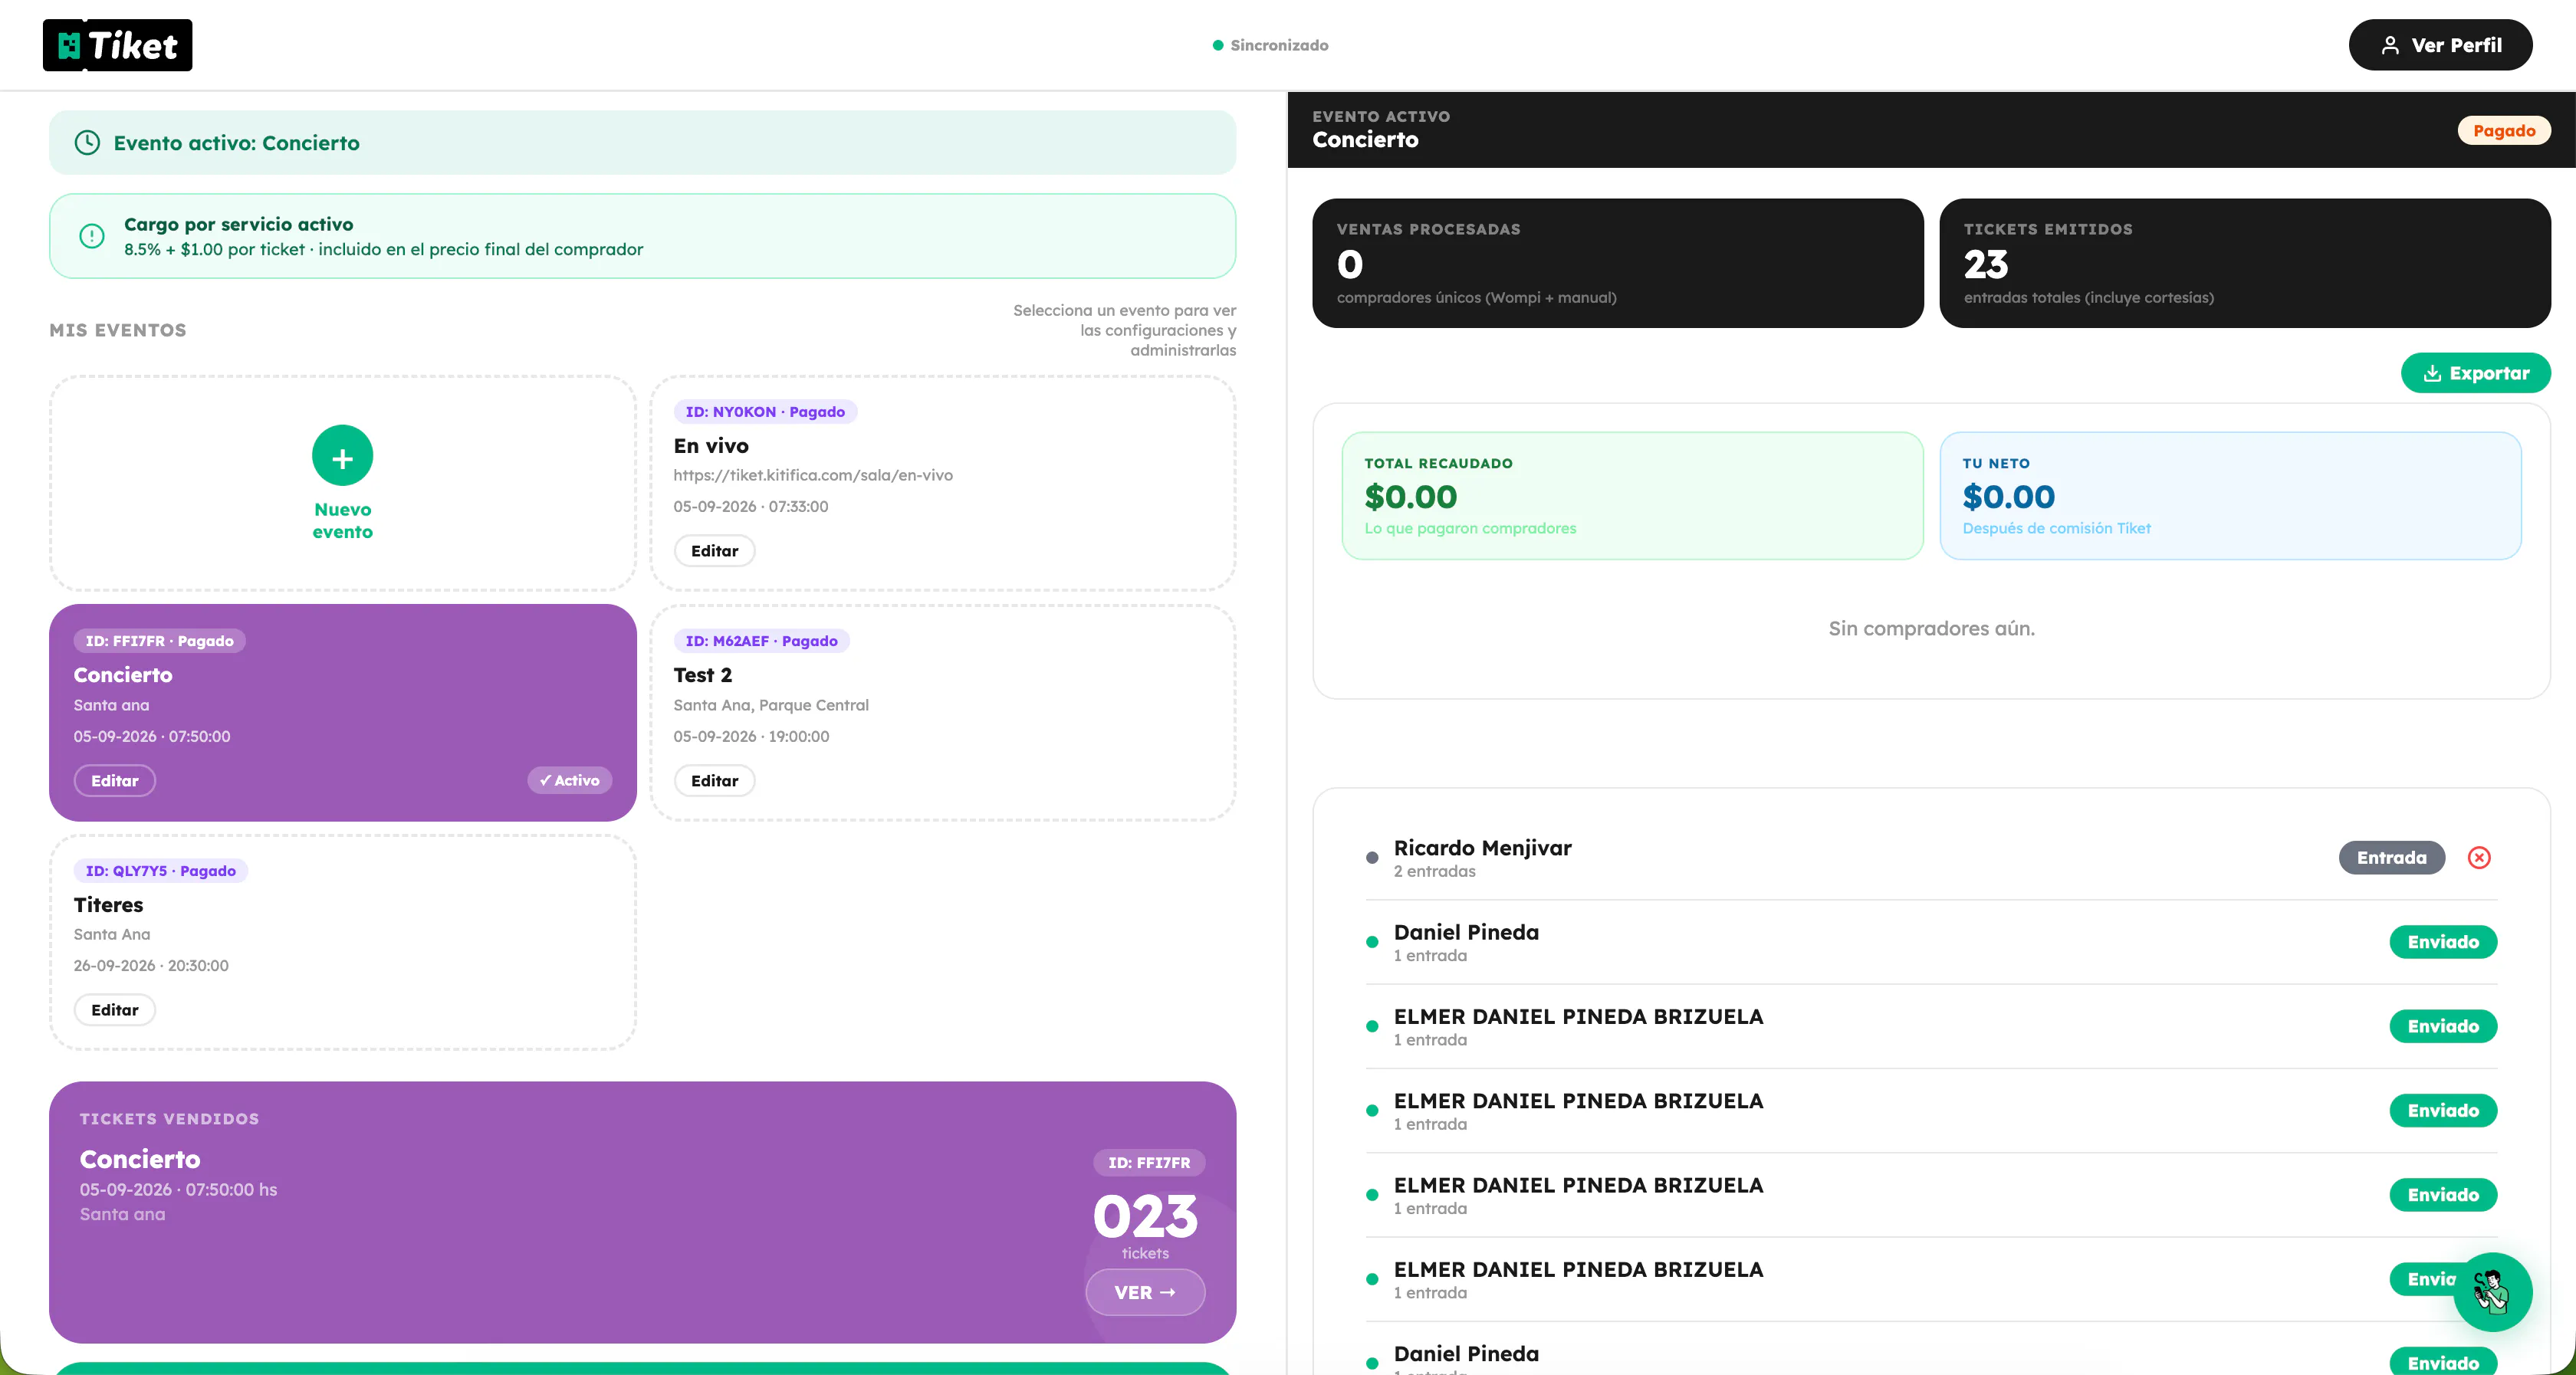Click the download icon in Exportar button
This screenshot has width=2576, height=1375.
coord(2432,373)
